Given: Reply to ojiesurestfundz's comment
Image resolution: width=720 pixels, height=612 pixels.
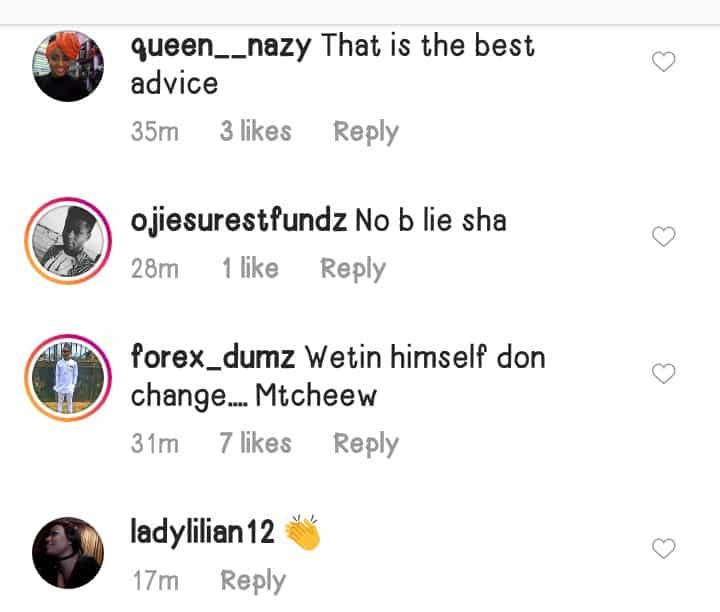Looking at the screenshot, I should tap(352, 269).
